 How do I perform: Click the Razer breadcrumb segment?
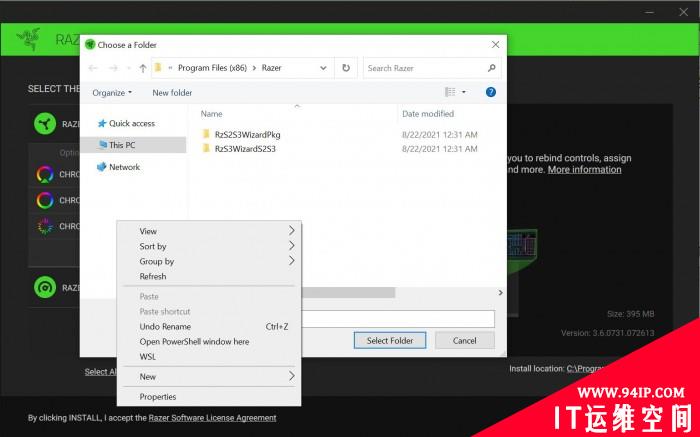pos(271,68)
